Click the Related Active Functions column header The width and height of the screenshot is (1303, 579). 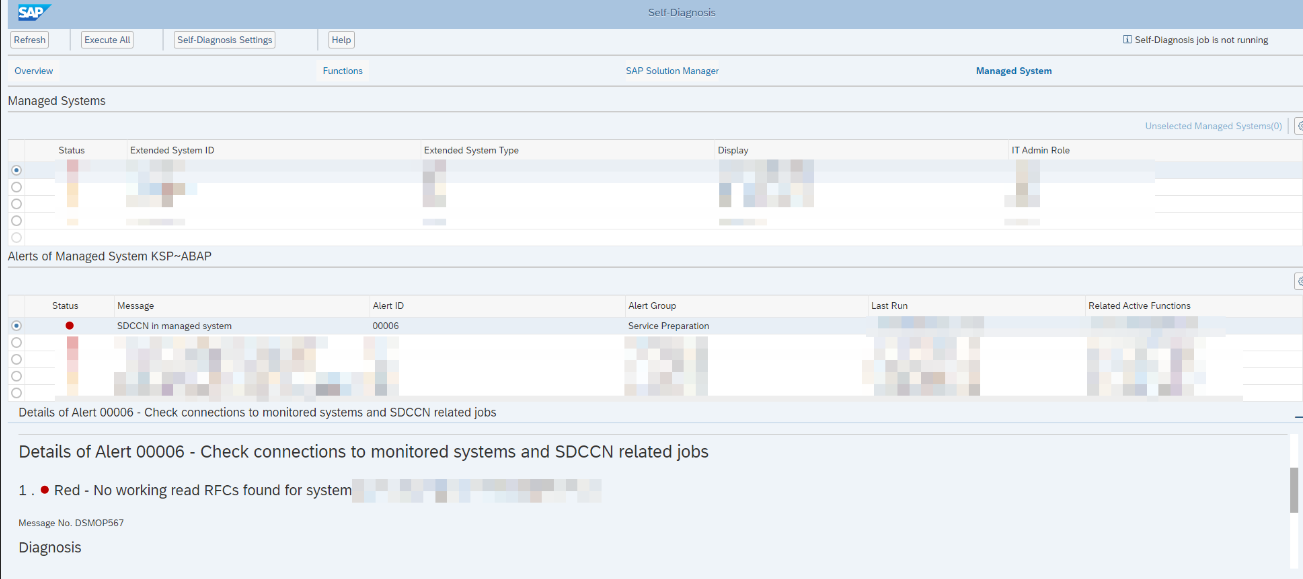(x=1139, y=306)
